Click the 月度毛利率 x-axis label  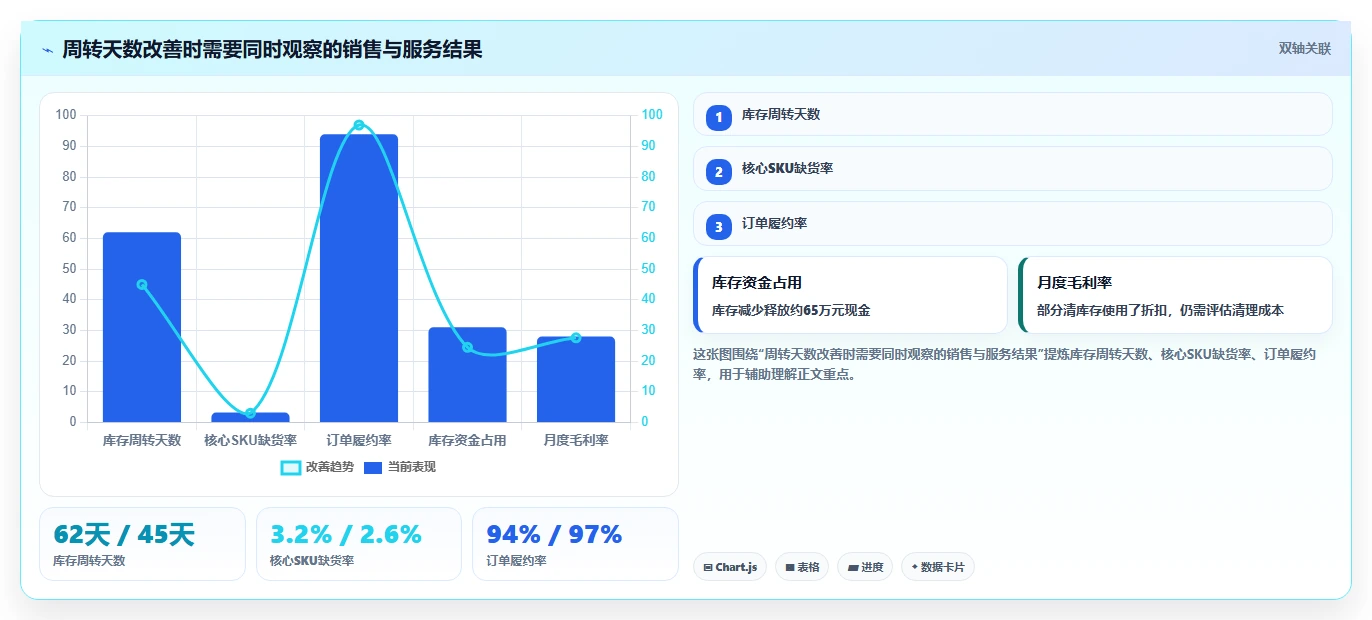(576, 440)
